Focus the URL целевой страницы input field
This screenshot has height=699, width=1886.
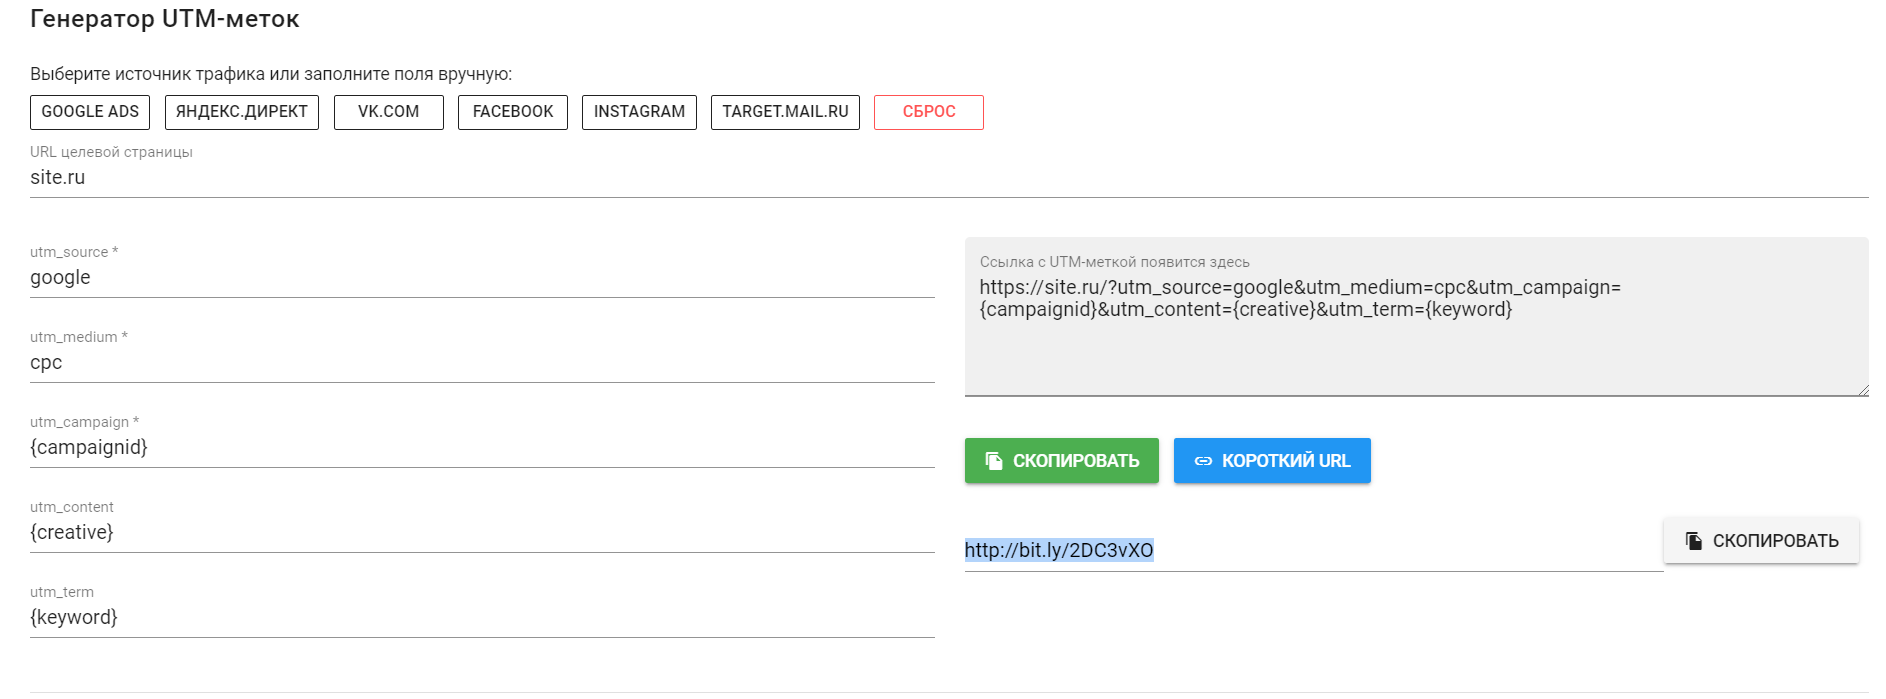949,178
